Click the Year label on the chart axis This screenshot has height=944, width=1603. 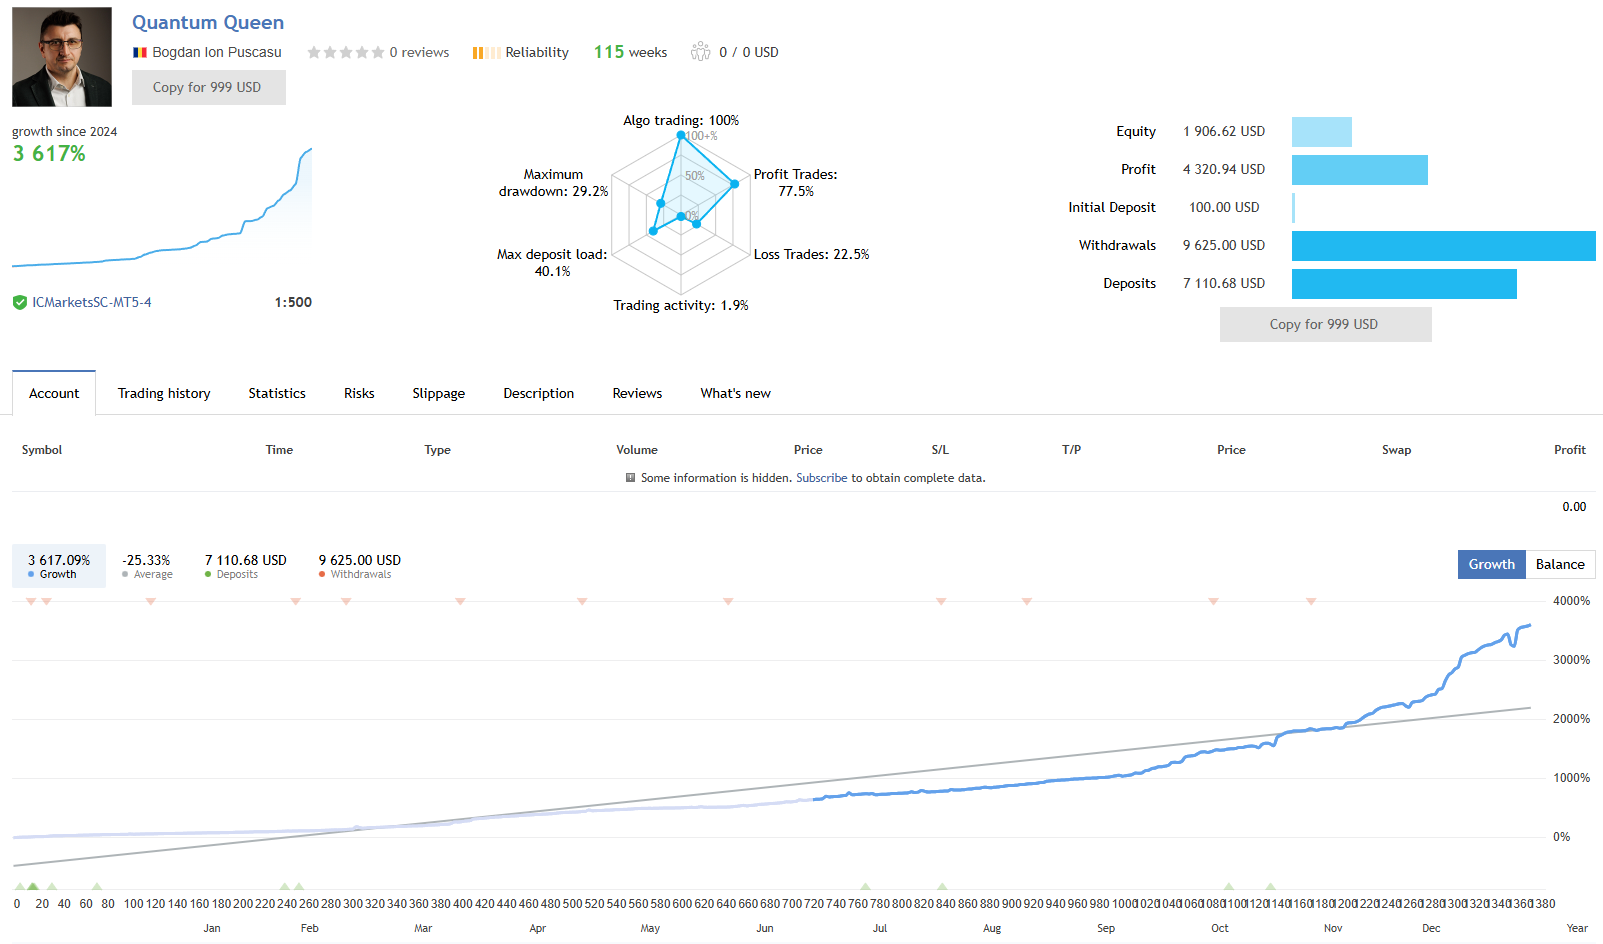(1577, 928)
